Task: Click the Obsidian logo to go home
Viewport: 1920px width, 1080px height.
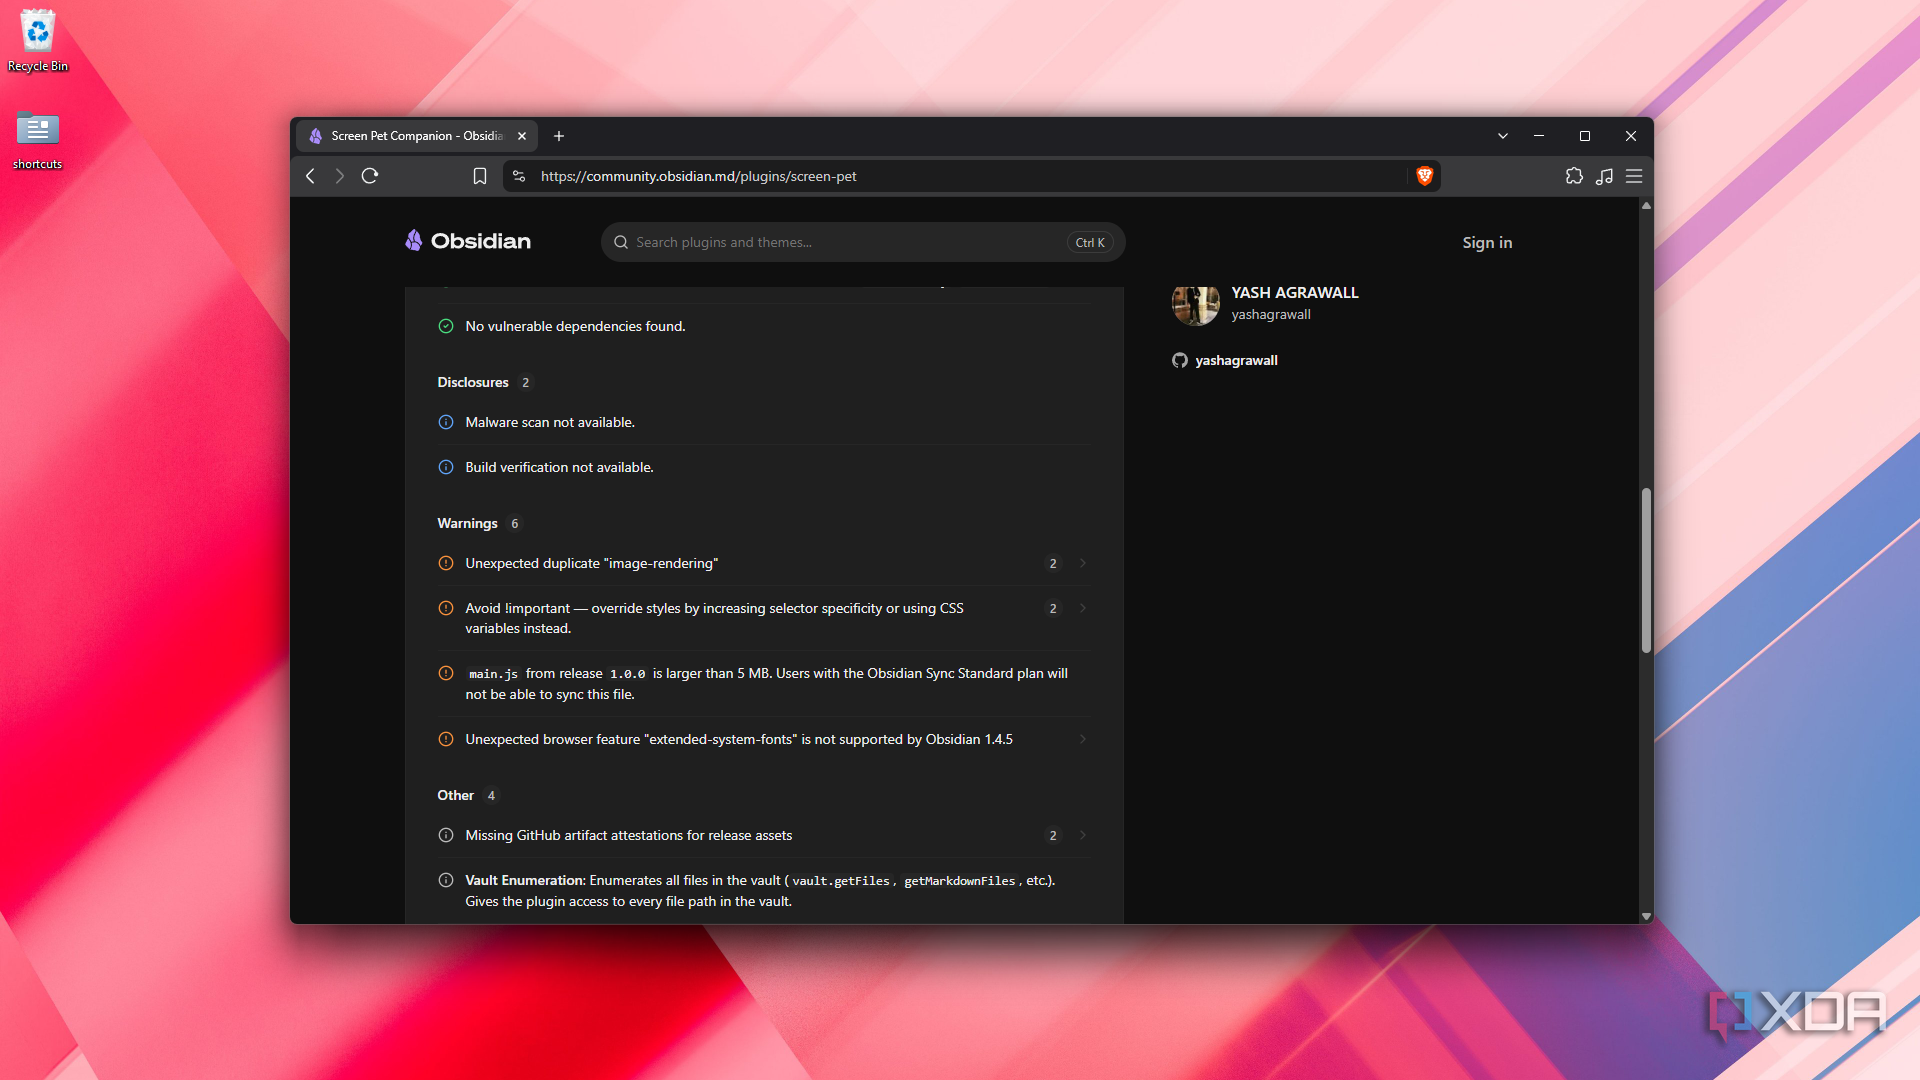Action: pos(468,241)
